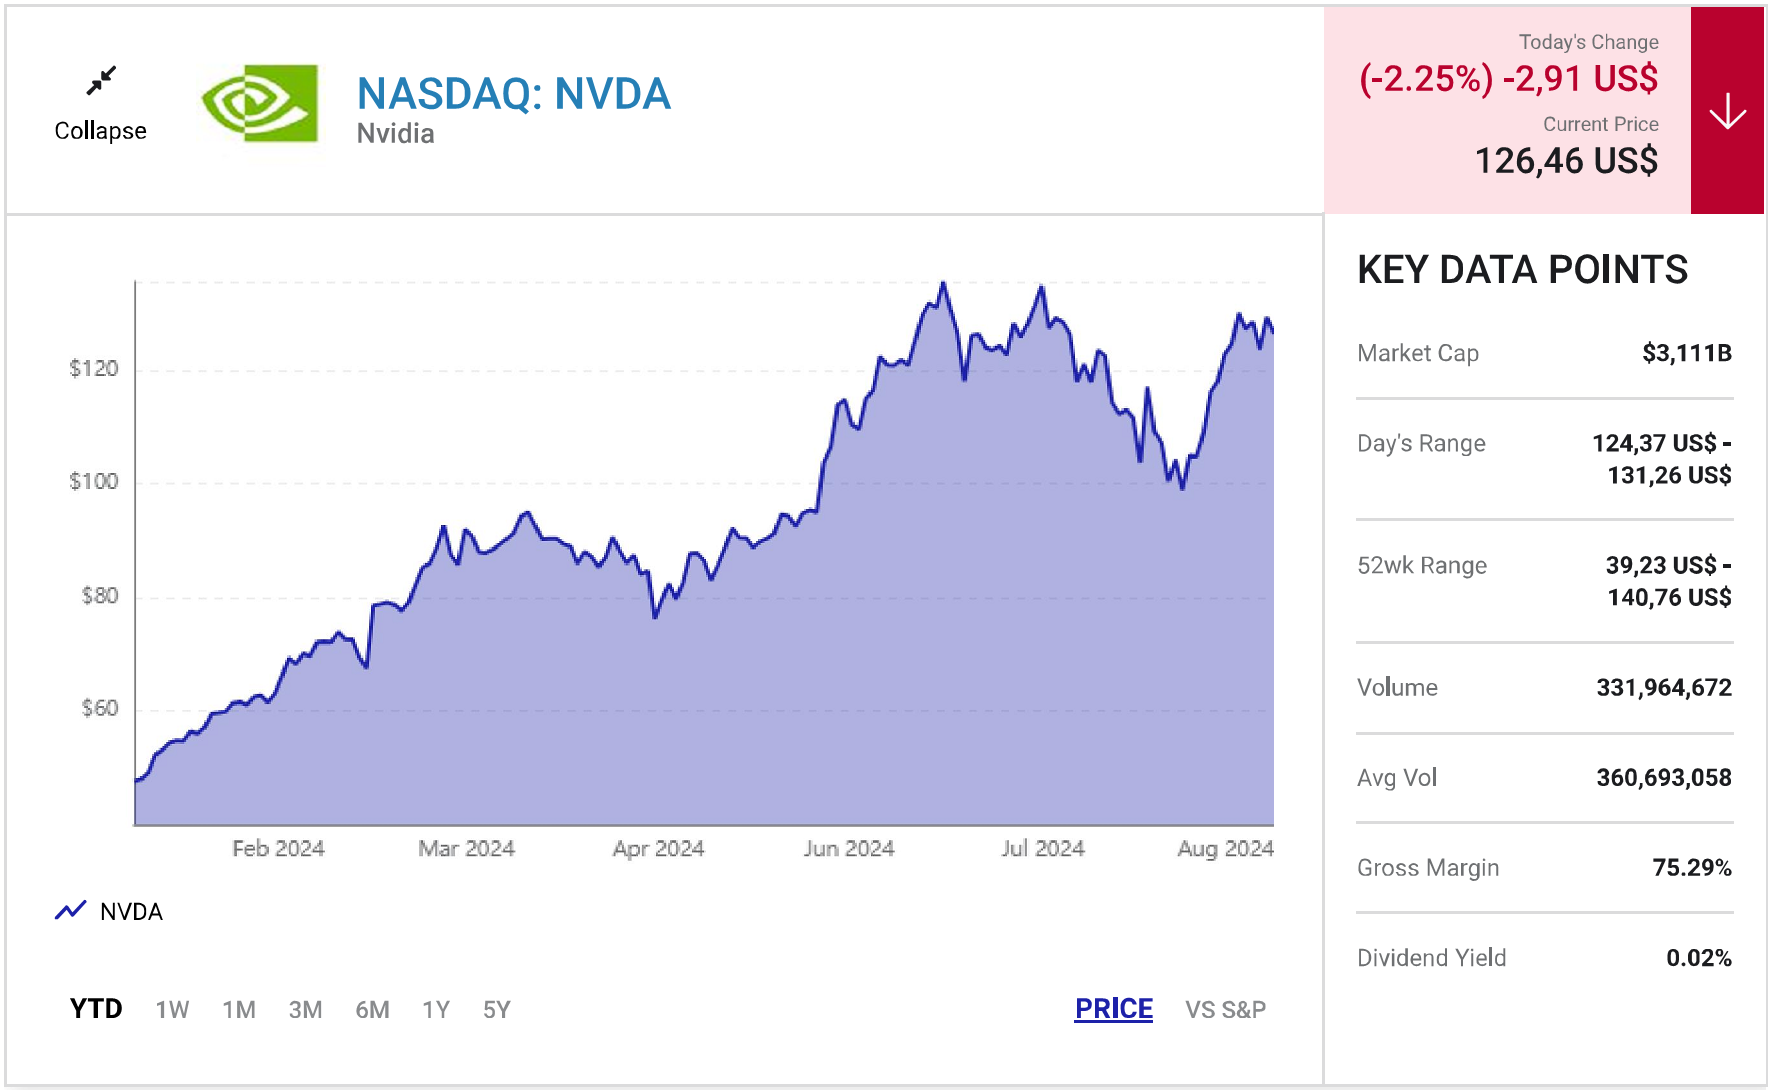
Task: Click the Nvidia logo
Action: 260,104
